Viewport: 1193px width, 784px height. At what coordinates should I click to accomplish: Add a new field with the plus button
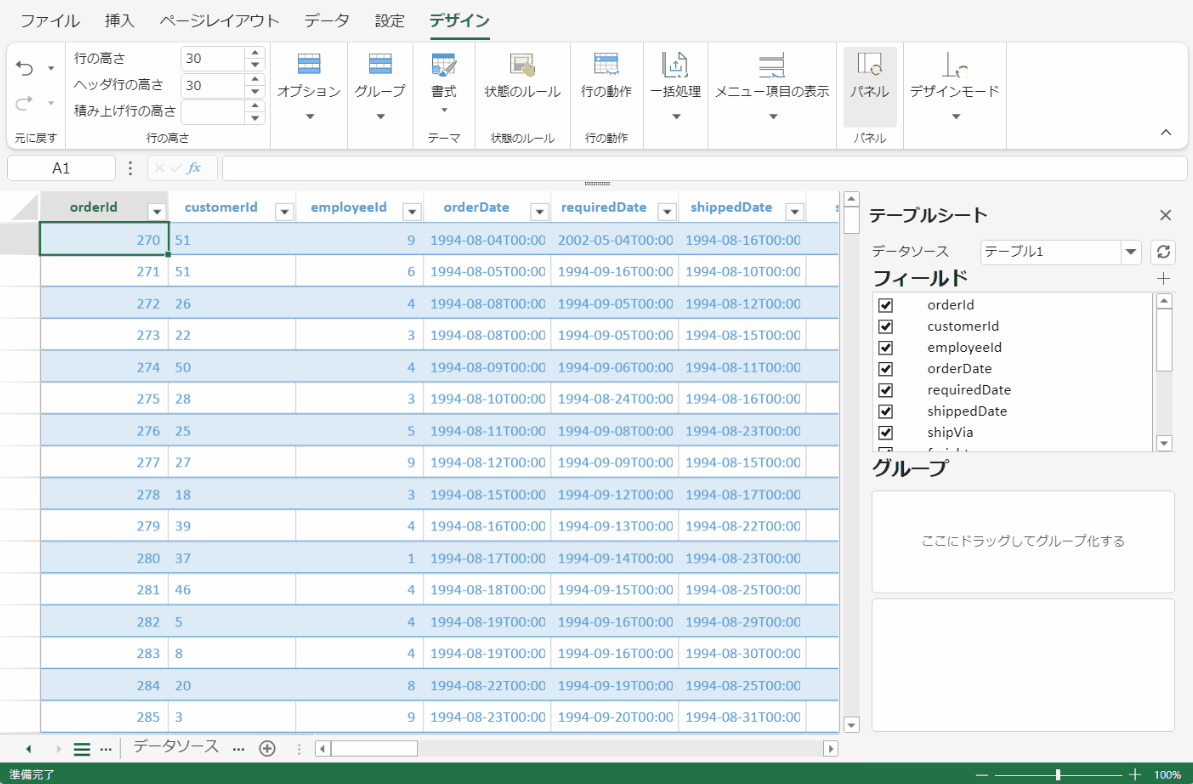point(1163,278)
